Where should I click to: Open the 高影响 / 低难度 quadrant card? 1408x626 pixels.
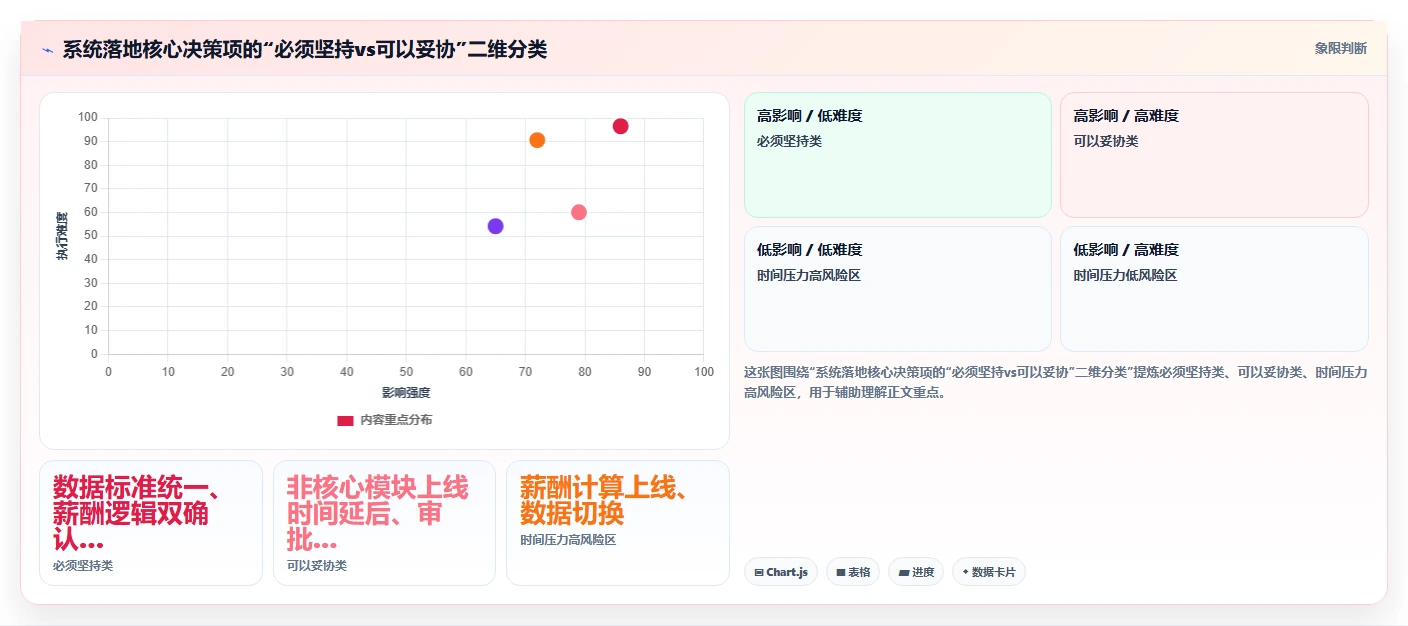coord(898,155)
